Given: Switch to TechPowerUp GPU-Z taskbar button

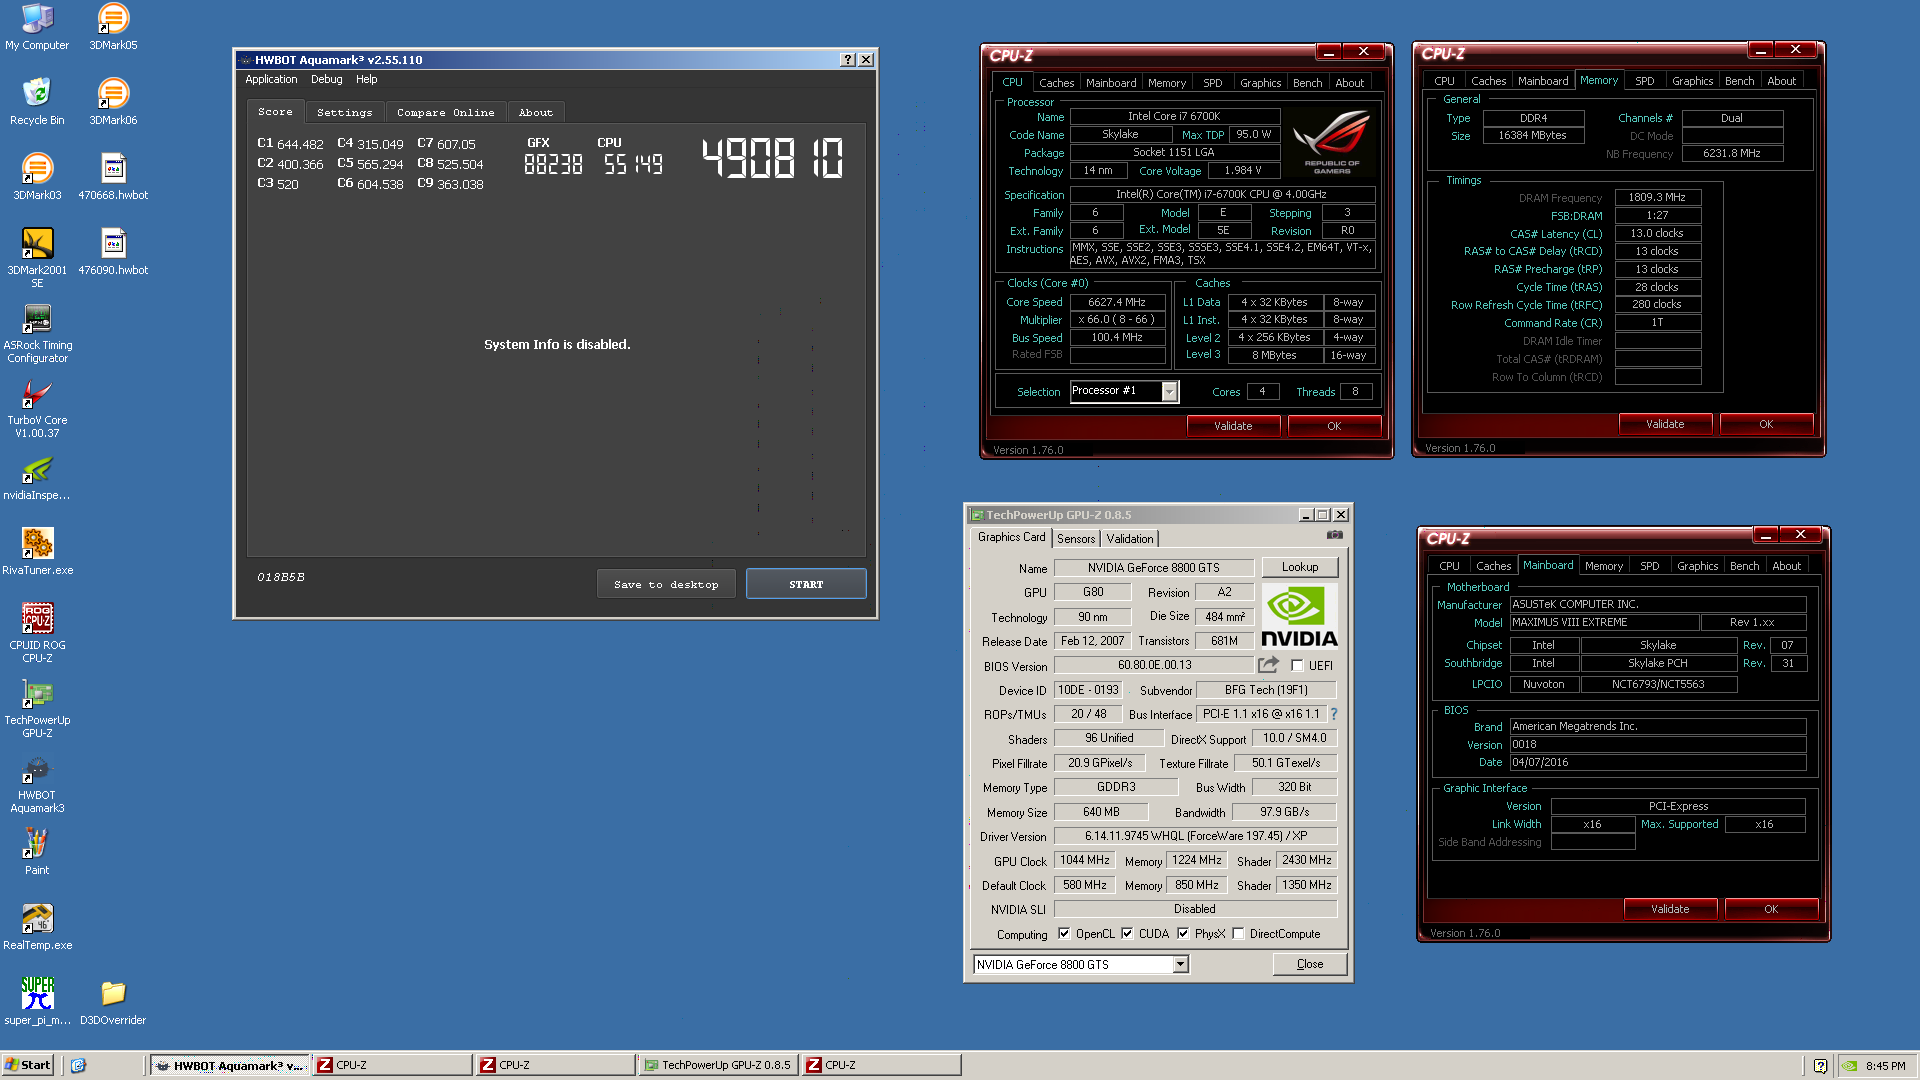Looking at the screenshot, I should 718,1065.
